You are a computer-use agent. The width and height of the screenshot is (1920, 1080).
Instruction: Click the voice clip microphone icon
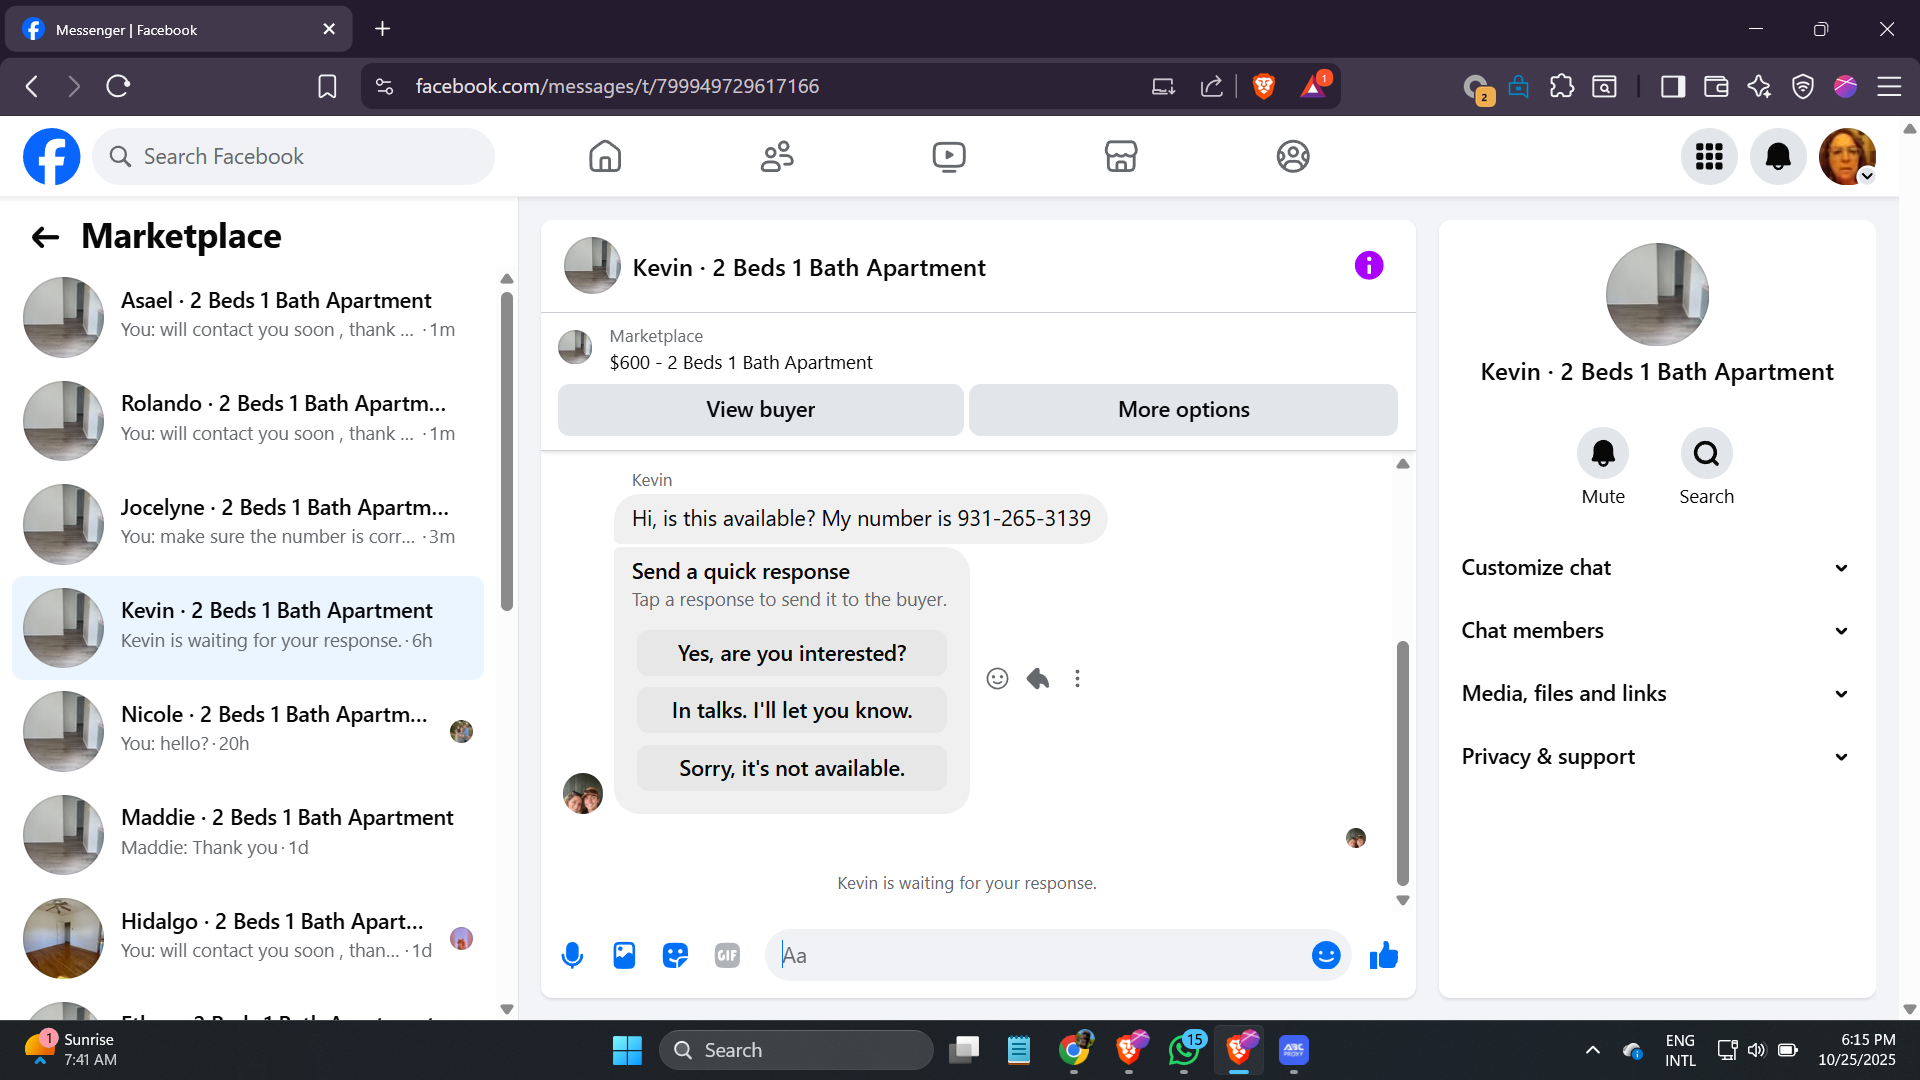[x=572, y=956]
